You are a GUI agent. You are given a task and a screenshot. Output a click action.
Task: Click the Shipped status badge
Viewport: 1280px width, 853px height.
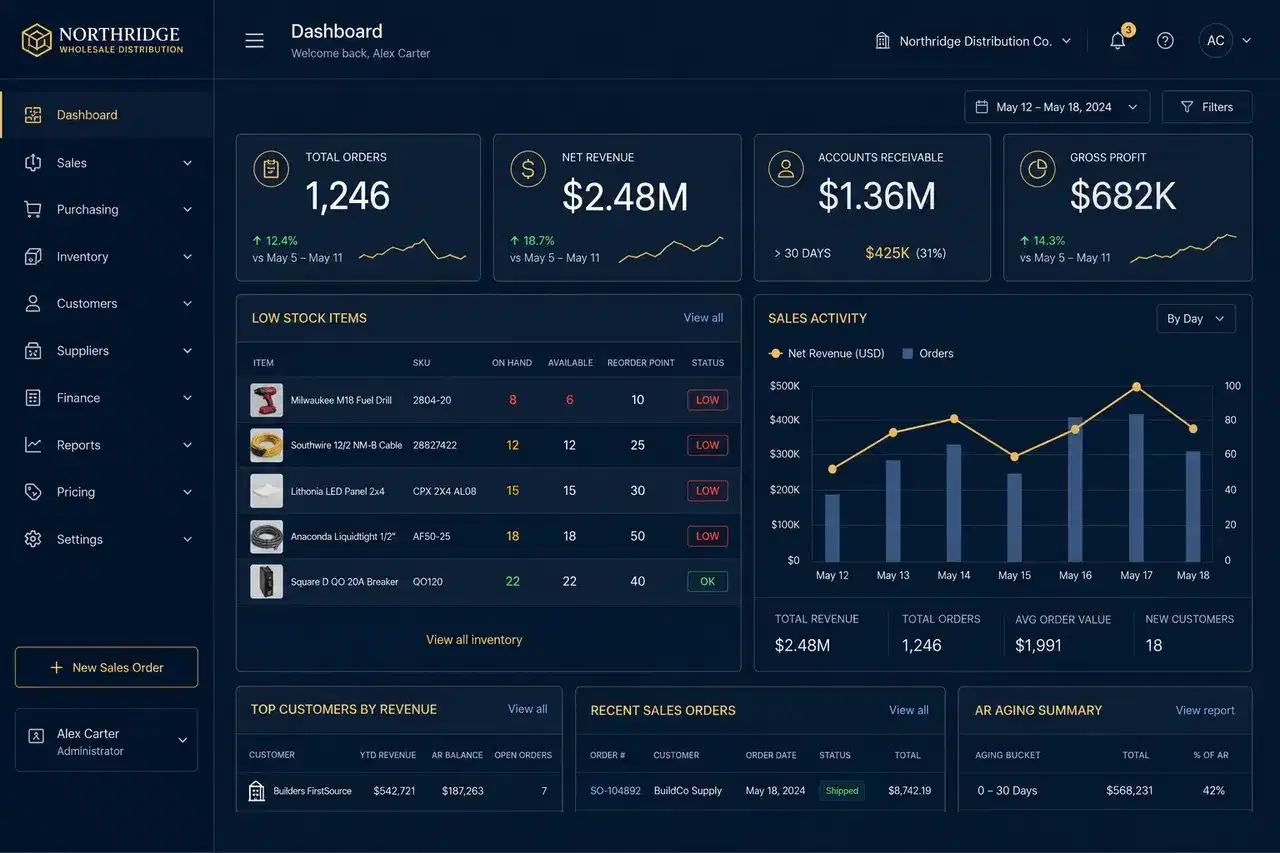(x=842, y=791)
